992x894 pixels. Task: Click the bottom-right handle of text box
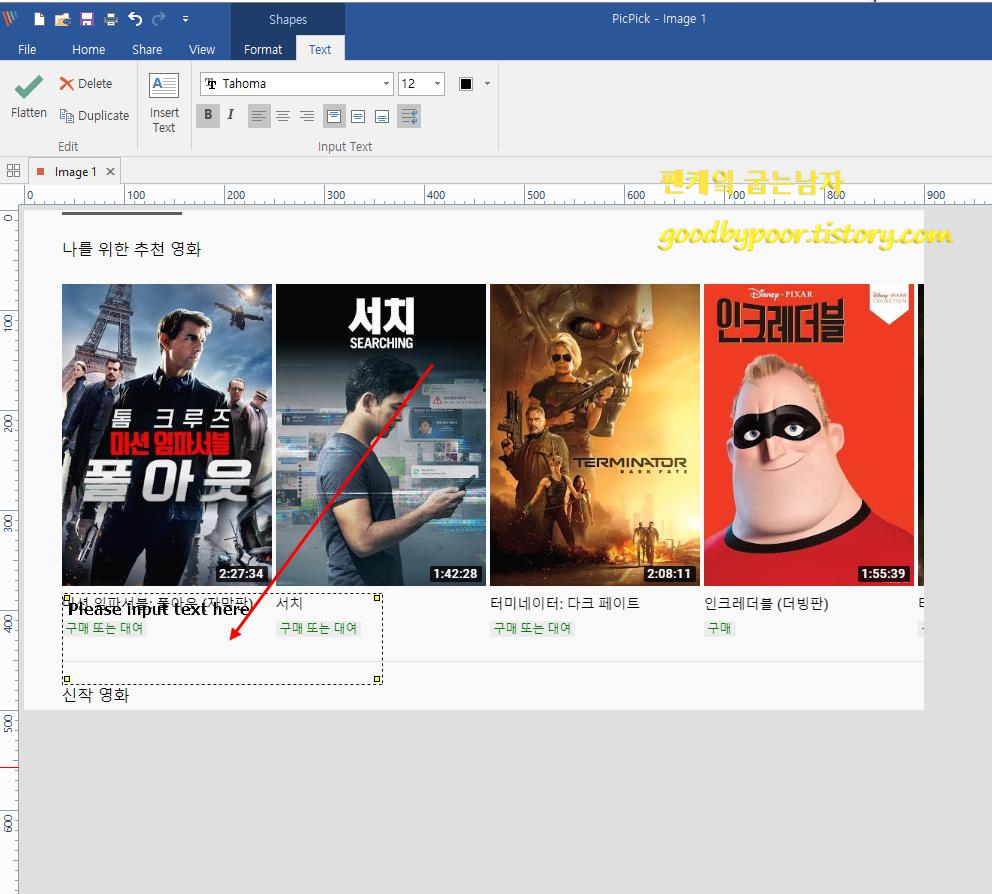(x=377, y=680)
